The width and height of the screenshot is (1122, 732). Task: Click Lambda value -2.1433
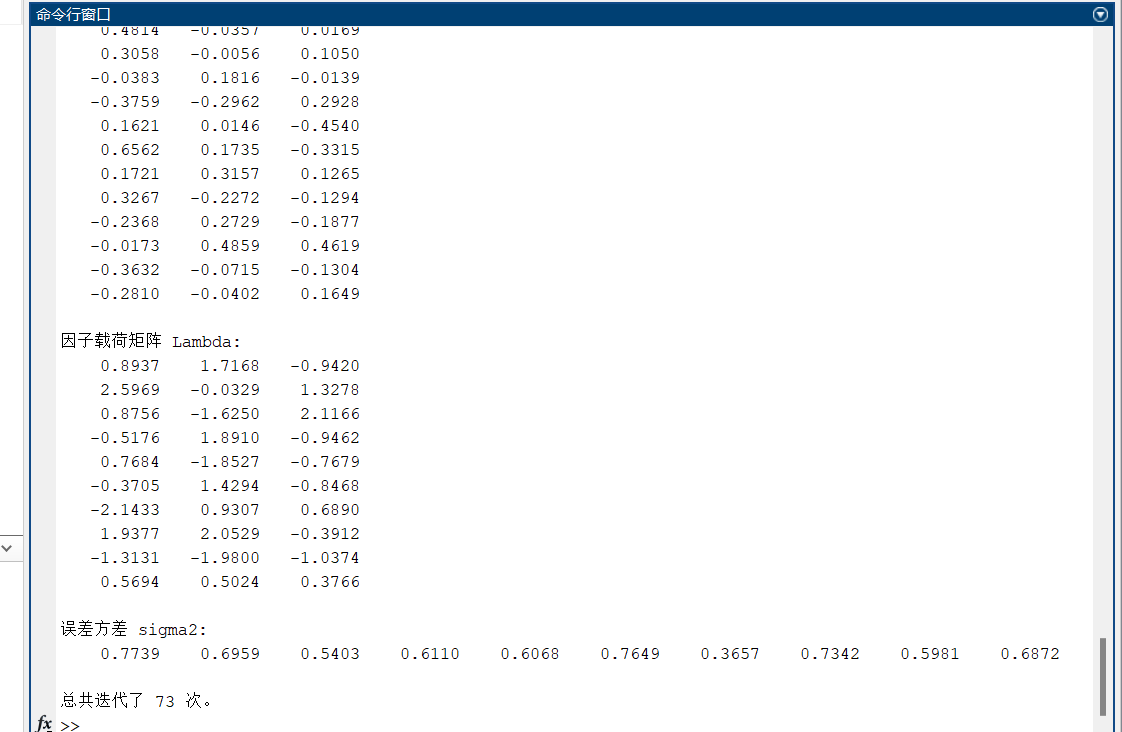click(125, 510)
